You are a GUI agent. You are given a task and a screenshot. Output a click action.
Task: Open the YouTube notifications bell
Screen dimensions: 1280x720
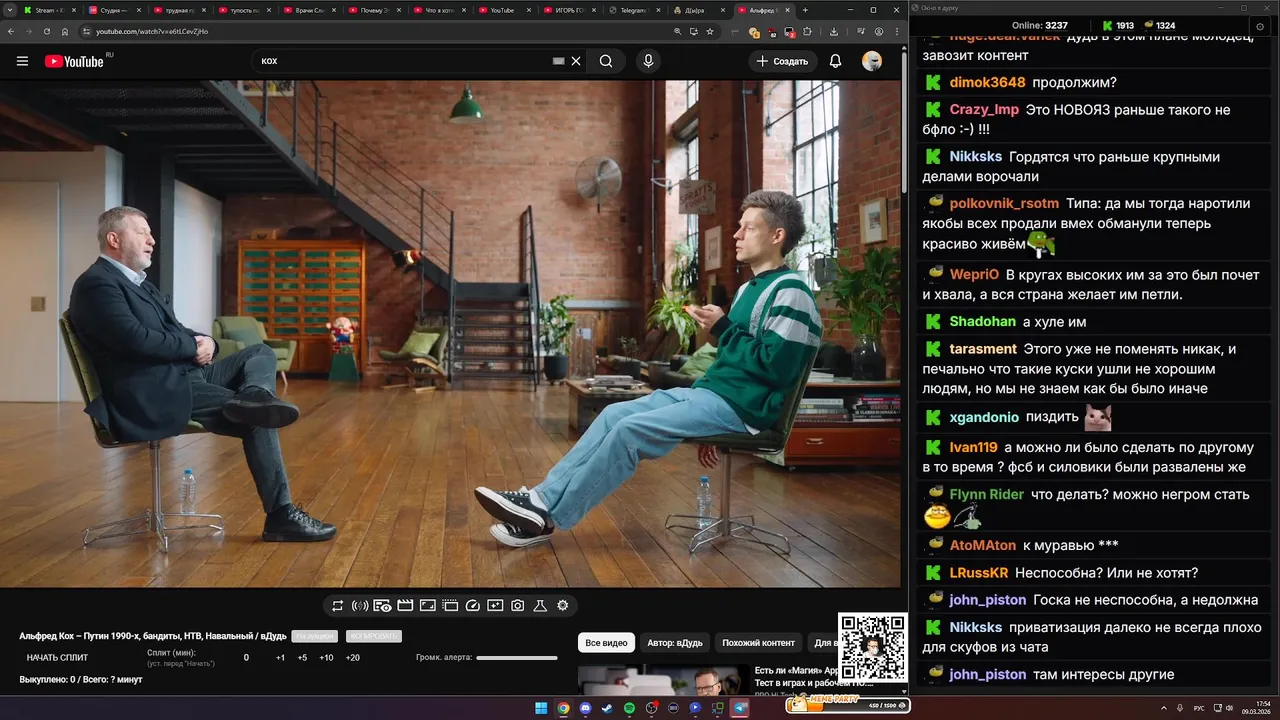(x=835, y=61)
